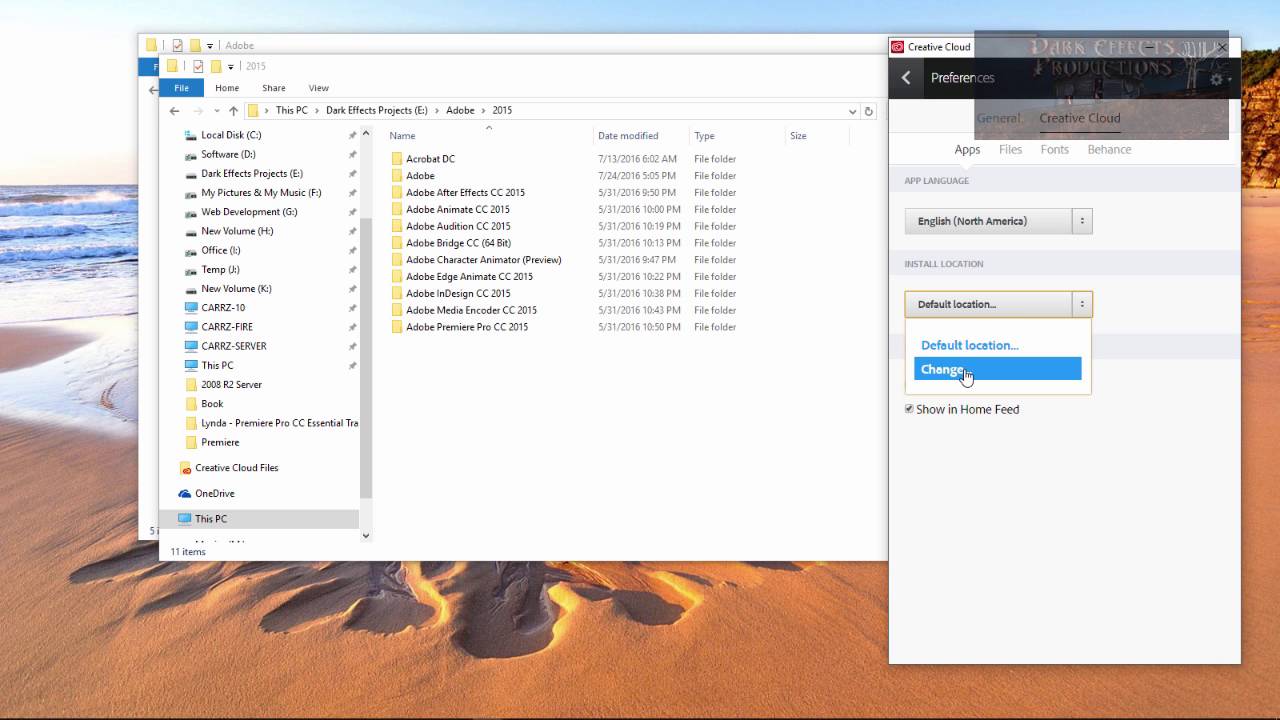Switch to the Home ribbon tab

227,88
